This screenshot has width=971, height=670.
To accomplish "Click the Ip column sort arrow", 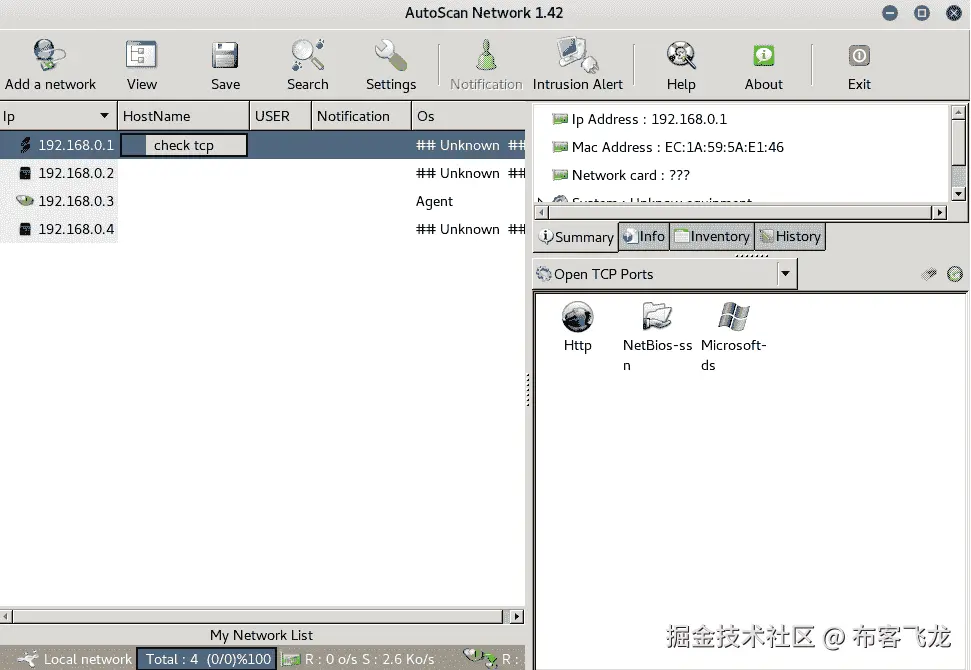I will point(104,116).
